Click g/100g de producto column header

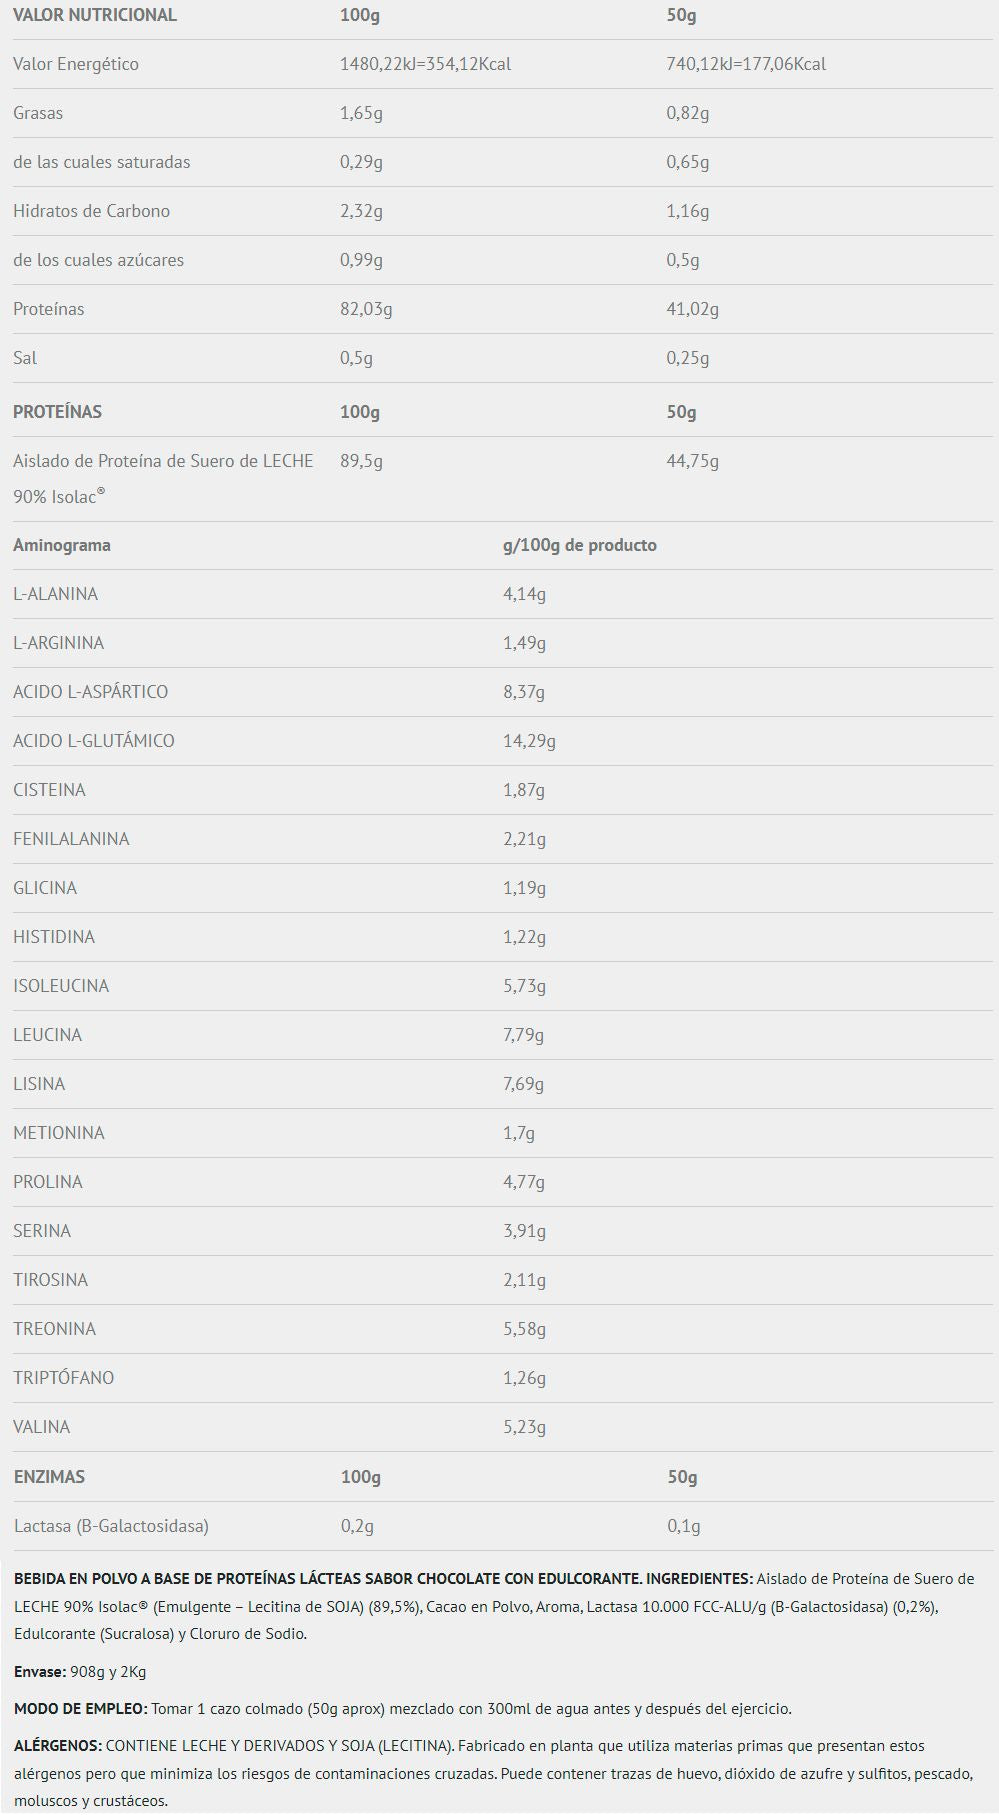[580, 545]
